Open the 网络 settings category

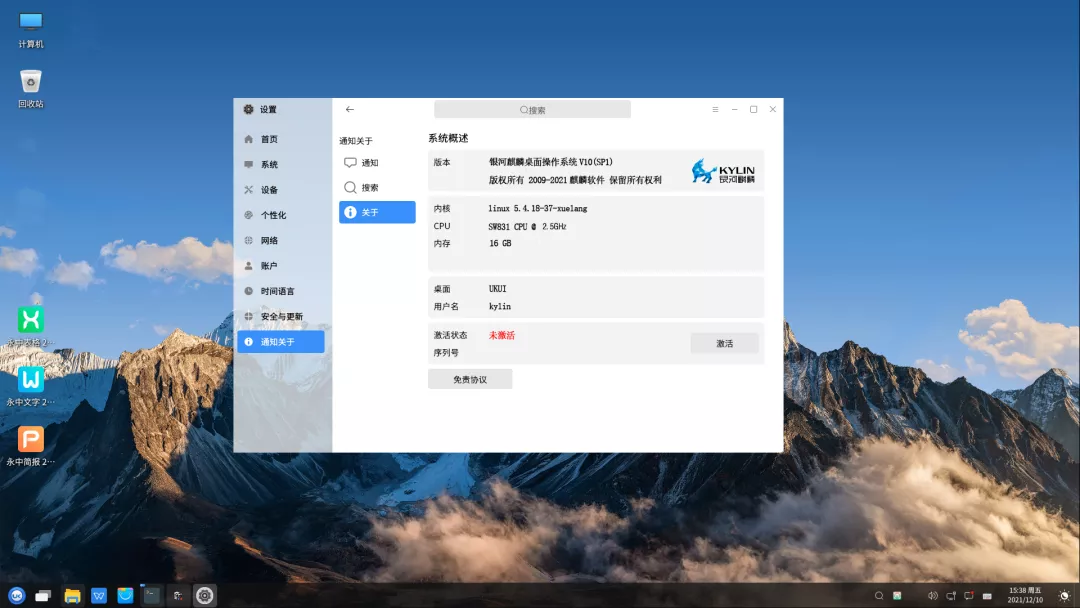pyautogui.click(x=280, y=240)
